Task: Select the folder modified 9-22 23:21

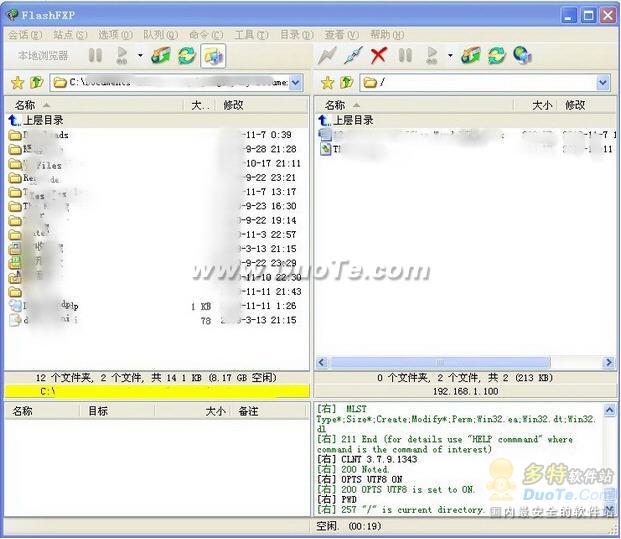Action: point(157,178)
